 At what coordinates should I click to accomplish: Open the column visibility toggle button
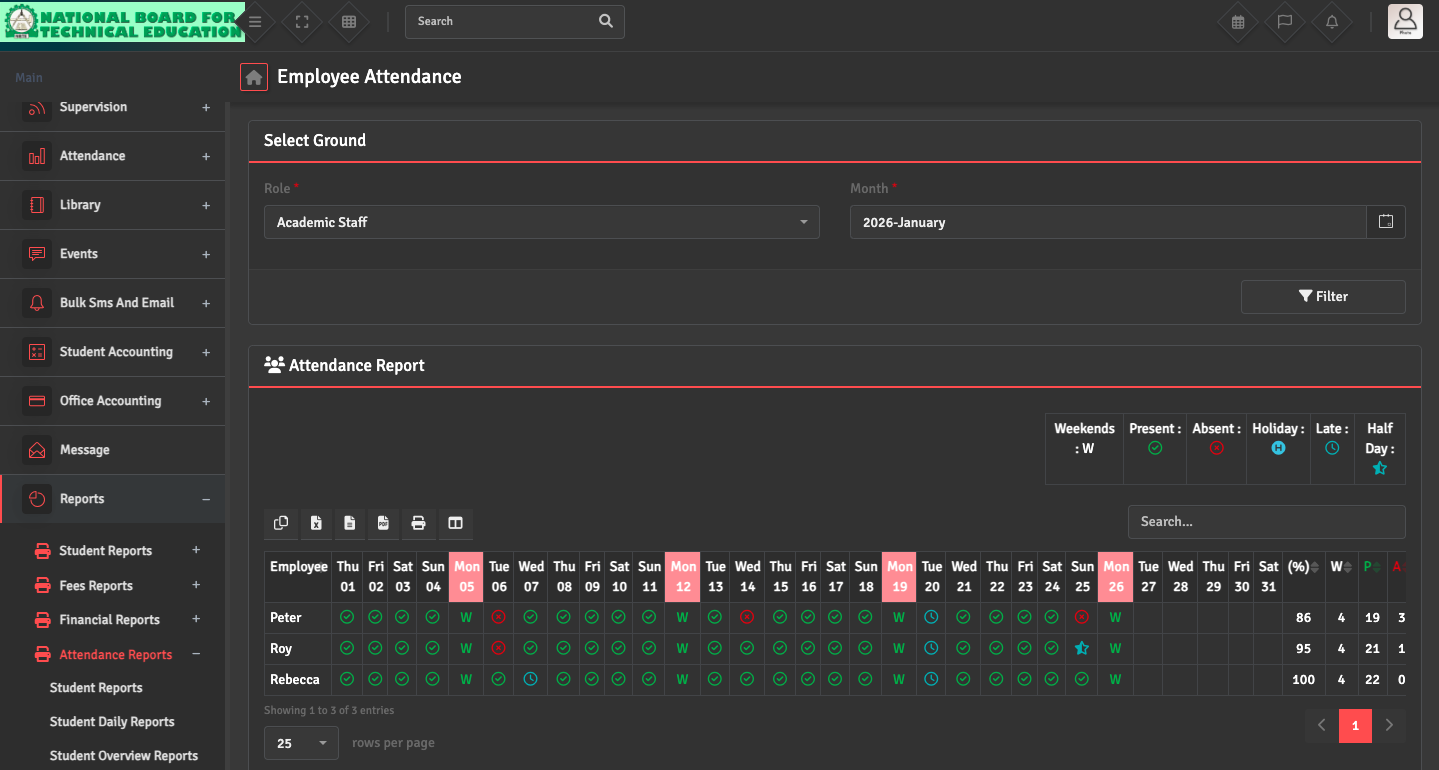point(455,523)
